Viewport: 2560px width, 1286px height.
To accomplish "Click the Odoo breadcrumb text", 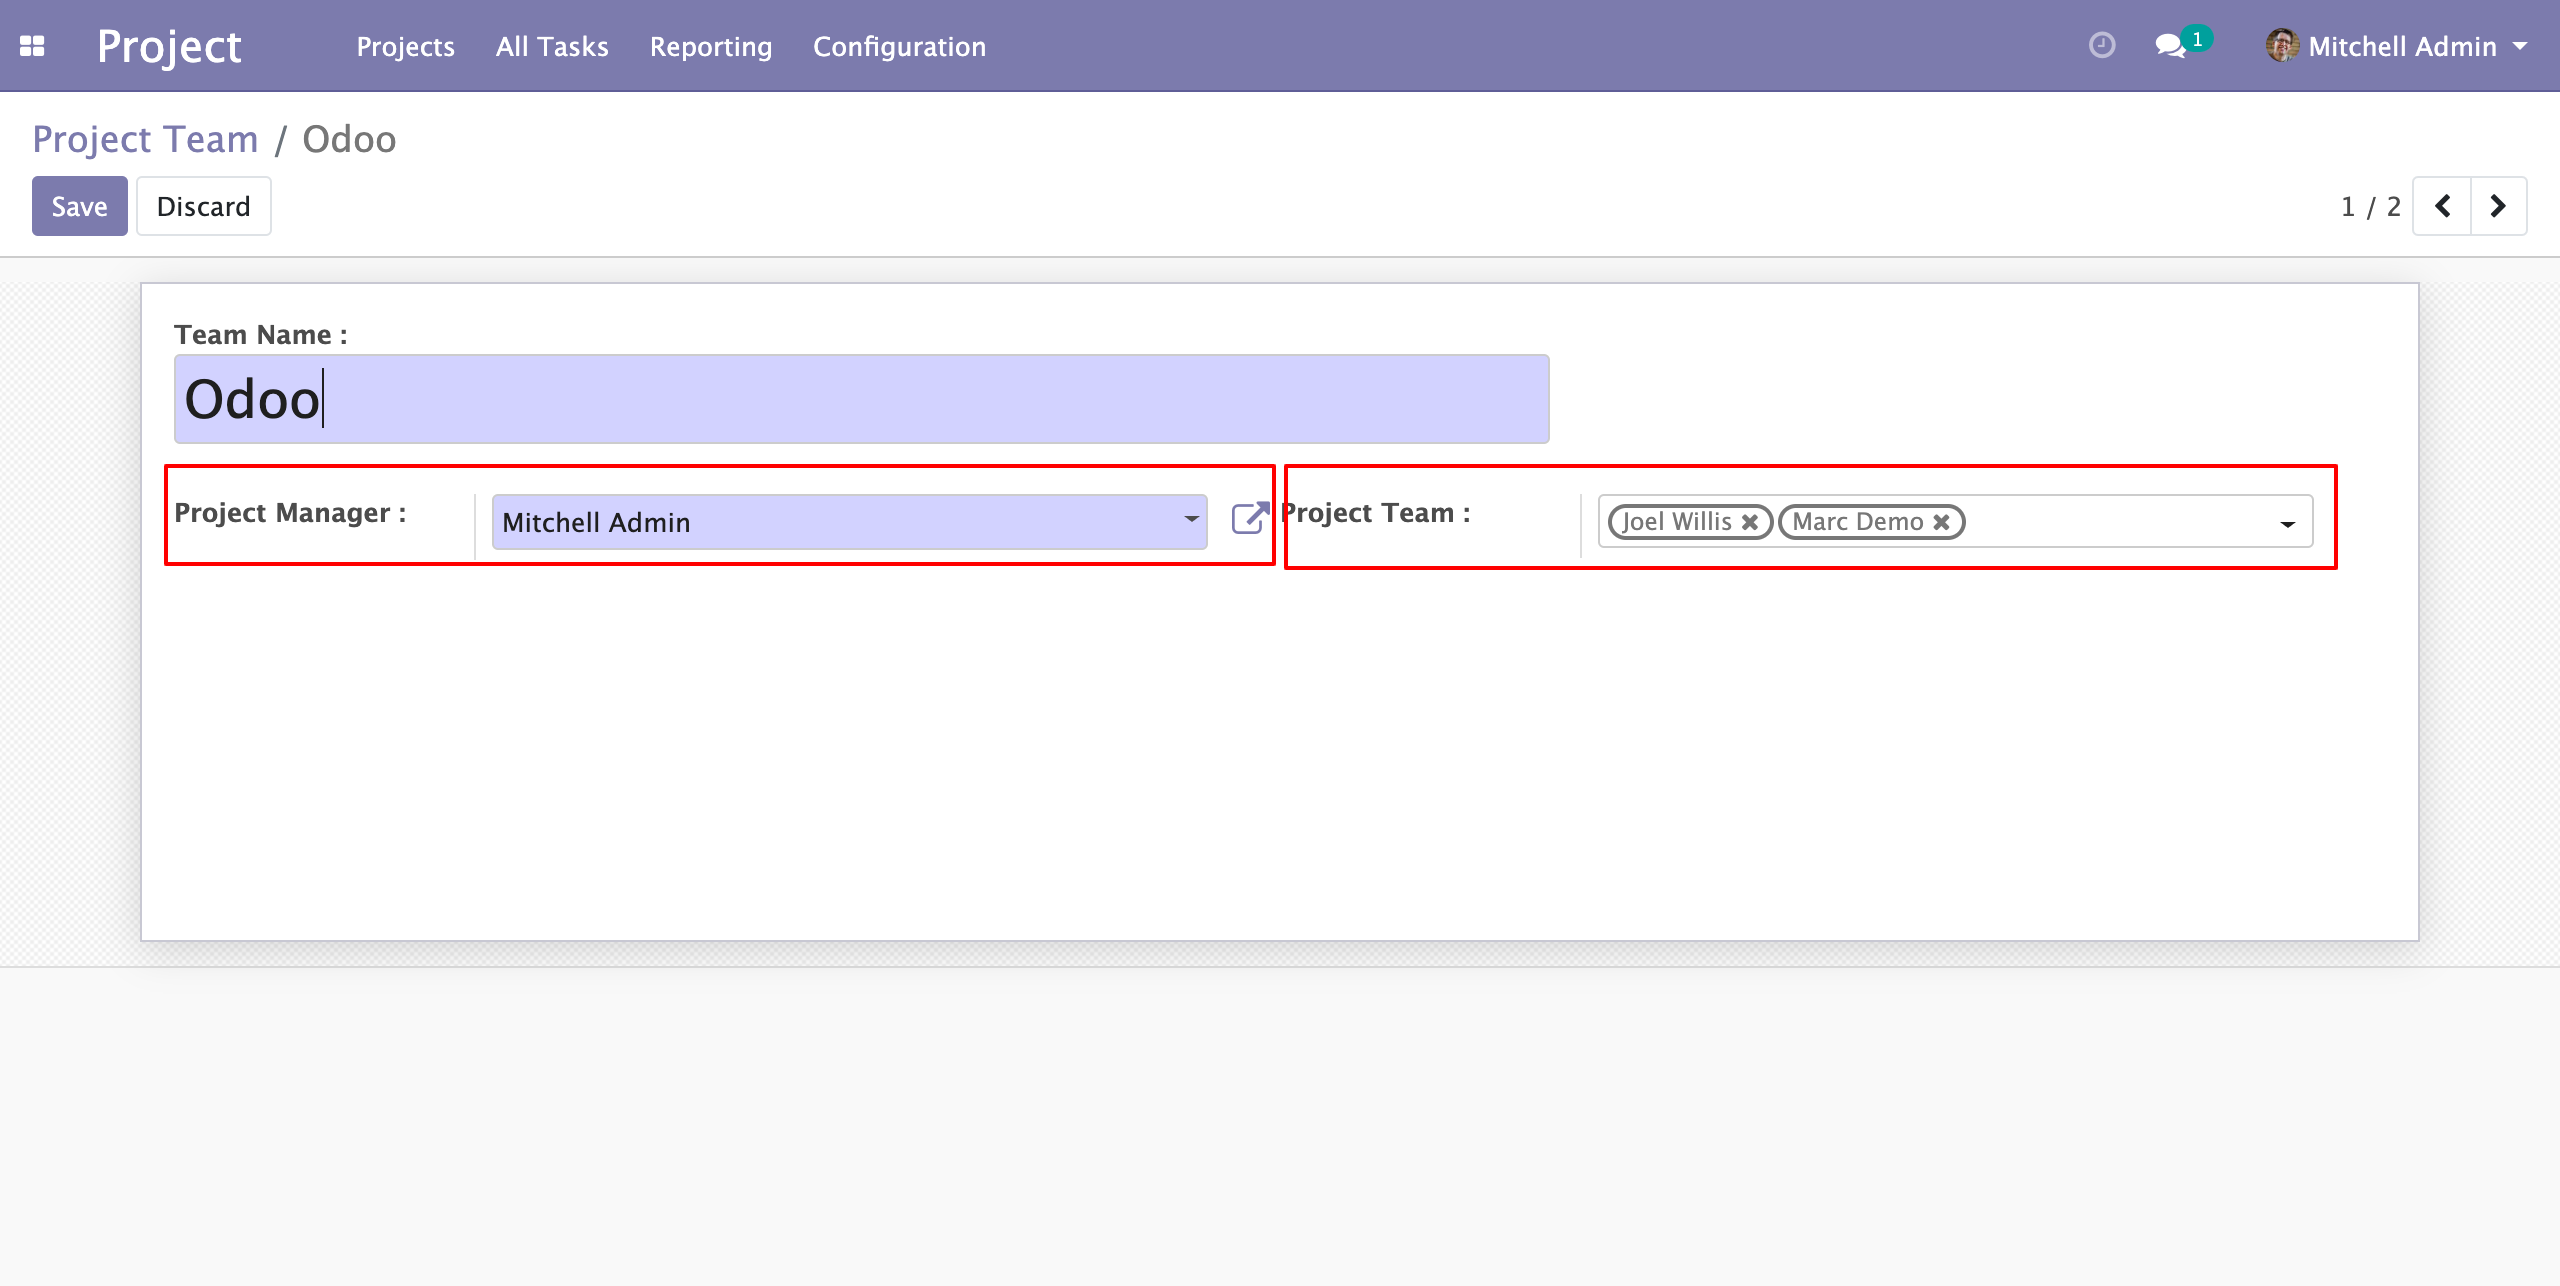I will pyautogui.click(x=349, y=139).
